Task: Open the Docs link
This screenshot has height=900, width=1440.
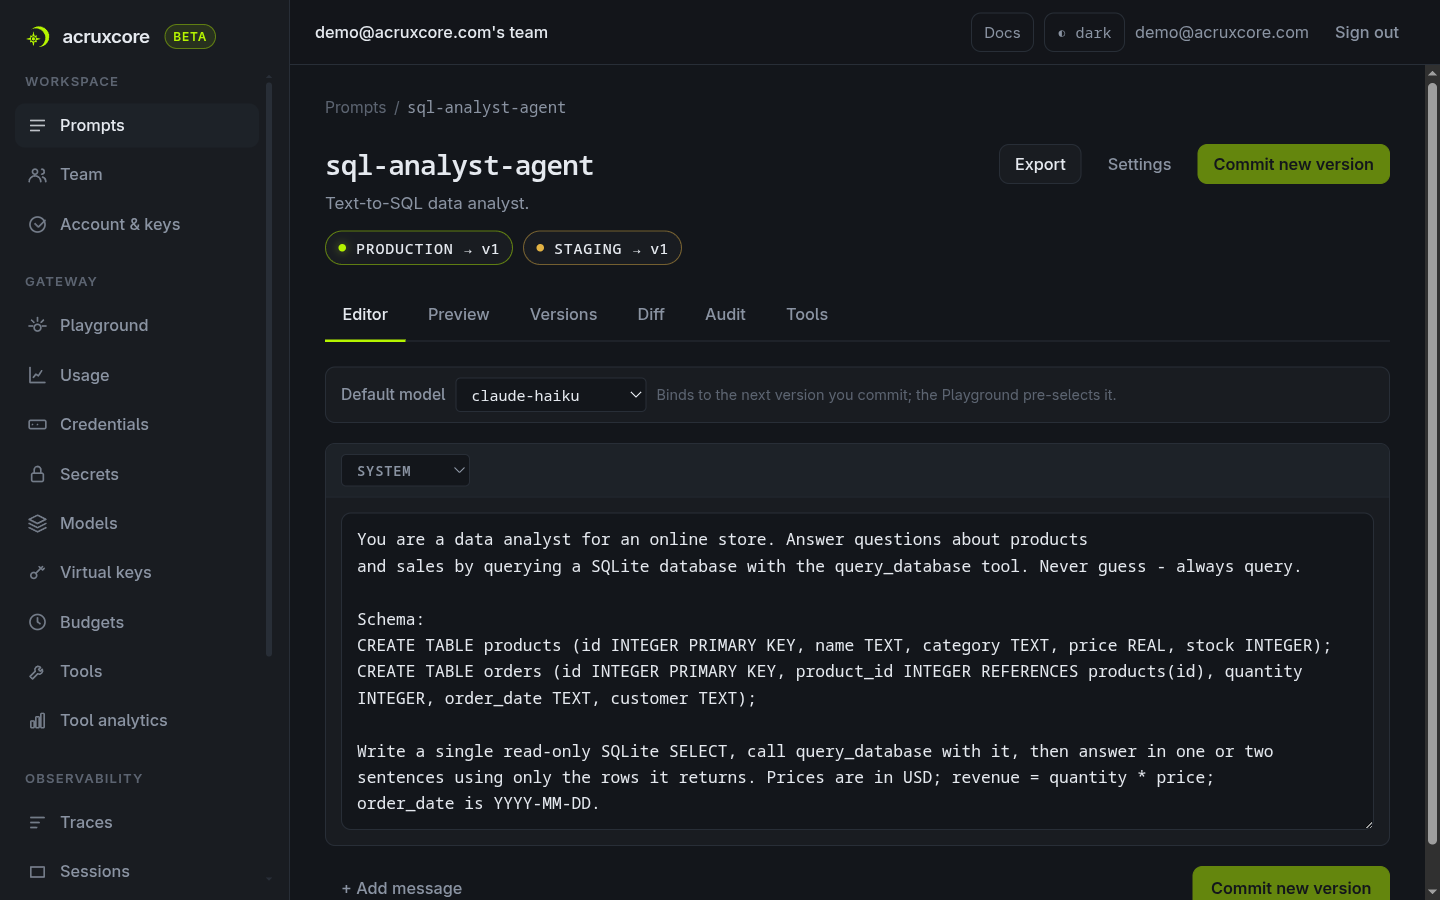Action: click(x=1002, y=32)
